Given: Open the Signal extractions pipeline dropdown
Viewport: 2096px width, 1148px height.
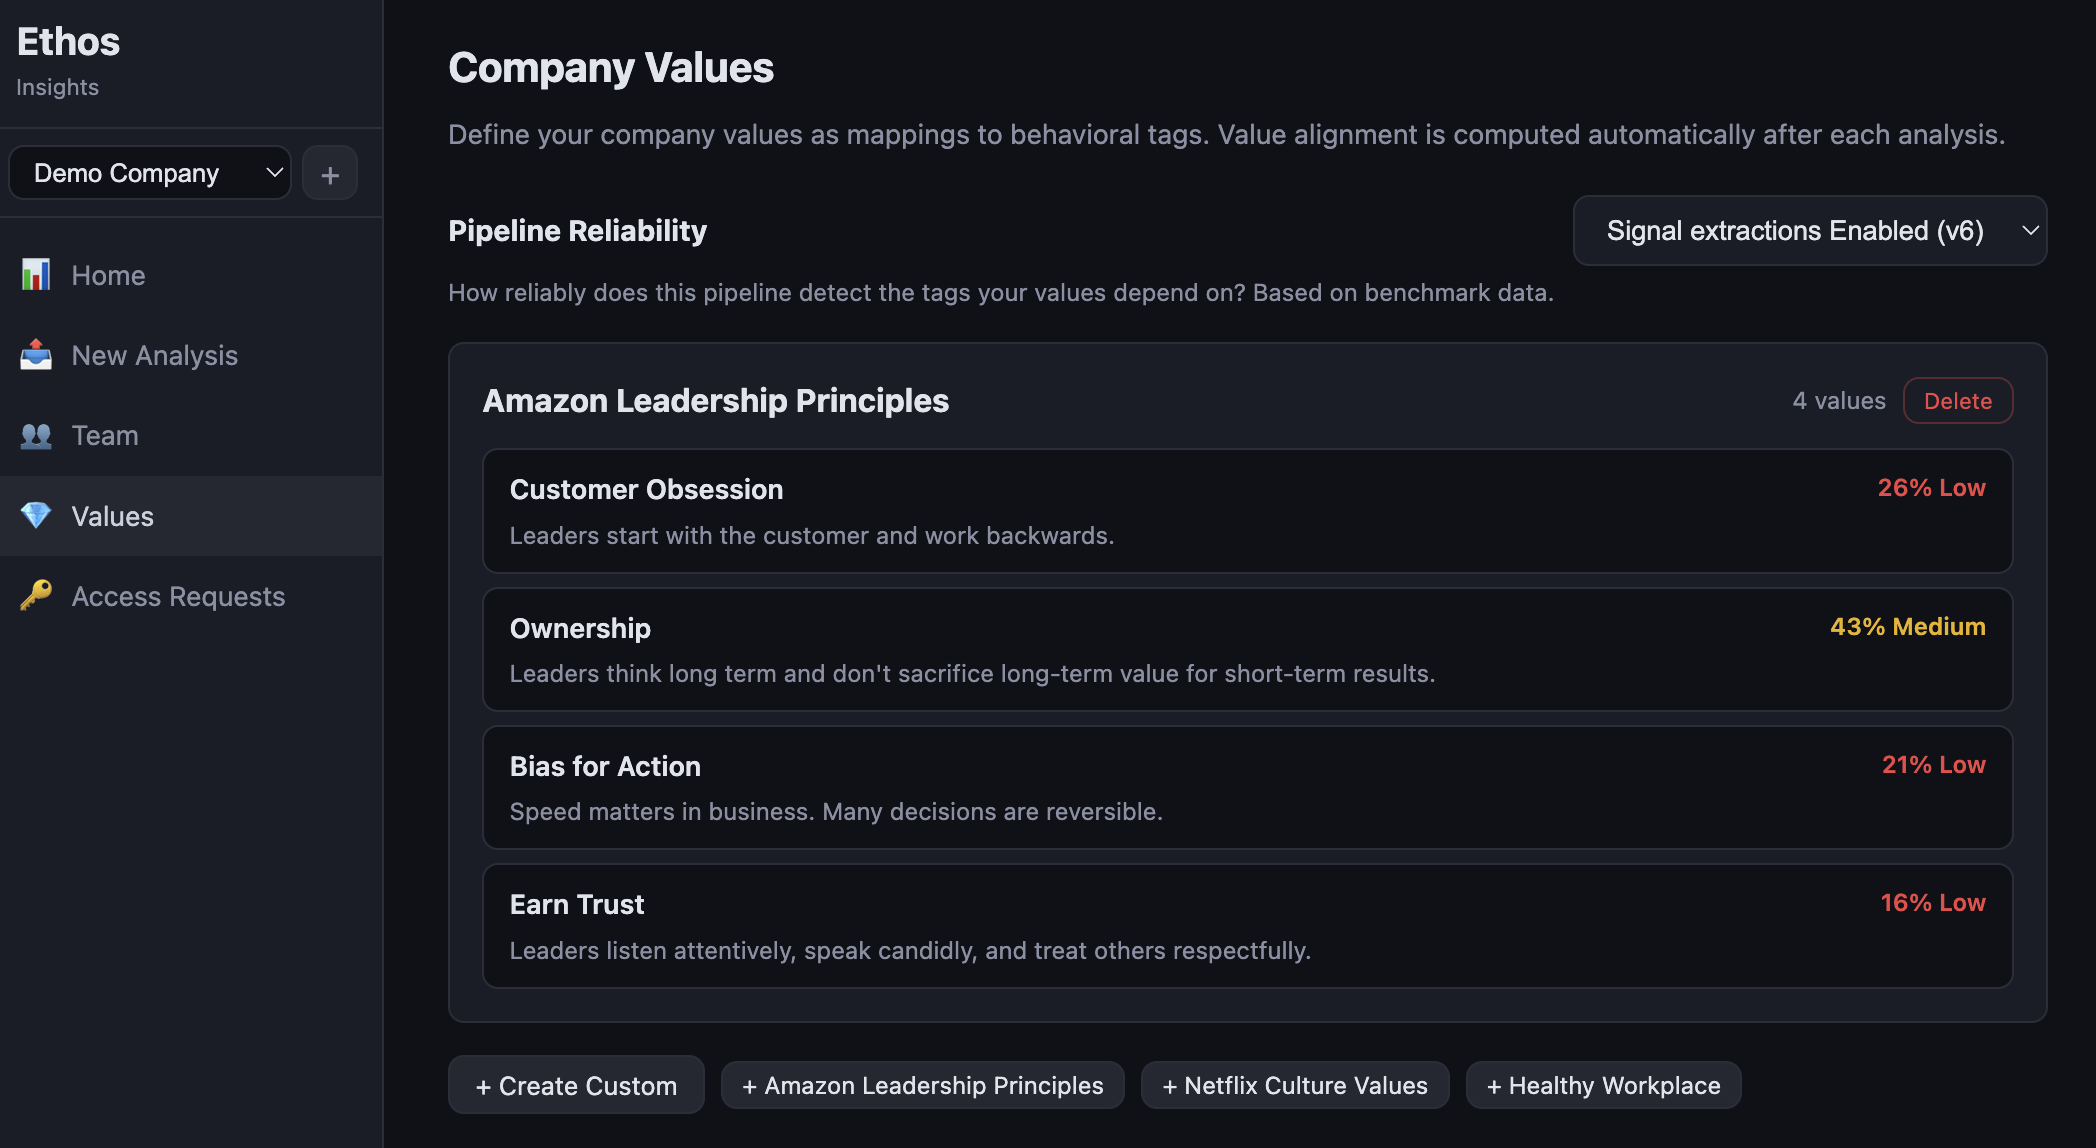Looking at the screenshot, I should point(1808,231).
